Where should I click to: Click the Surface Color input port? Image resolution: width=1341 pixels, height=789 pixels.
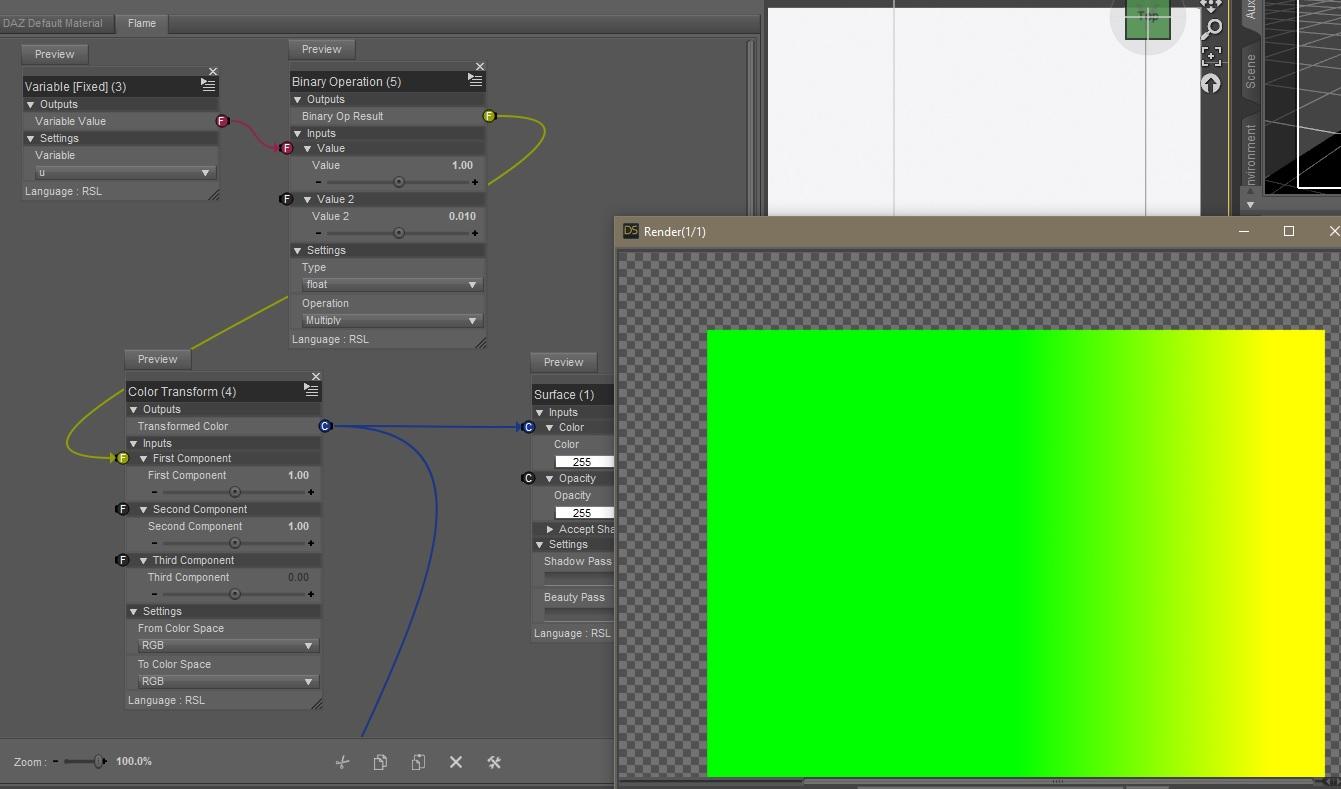pyautogui.click(x=529, y=427)
